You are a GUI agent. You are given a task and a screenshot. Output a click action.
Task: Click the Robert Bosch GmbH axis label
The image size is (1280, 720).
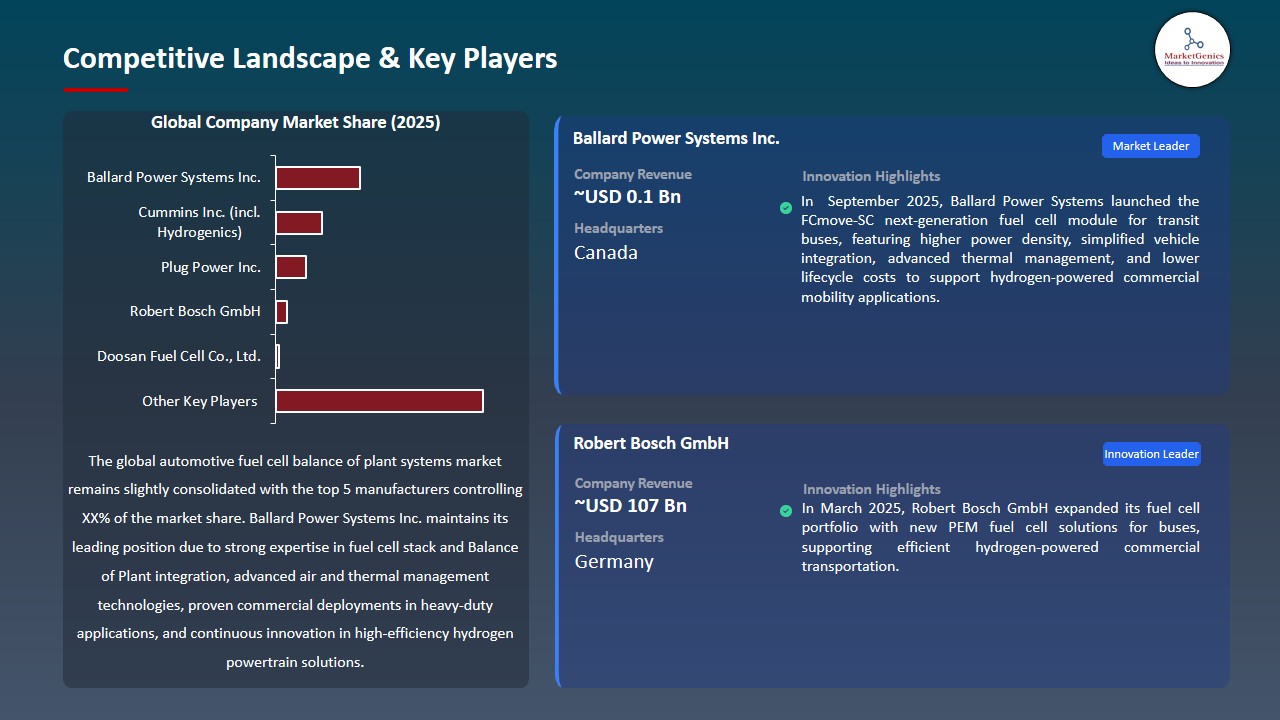click(195, 311)
